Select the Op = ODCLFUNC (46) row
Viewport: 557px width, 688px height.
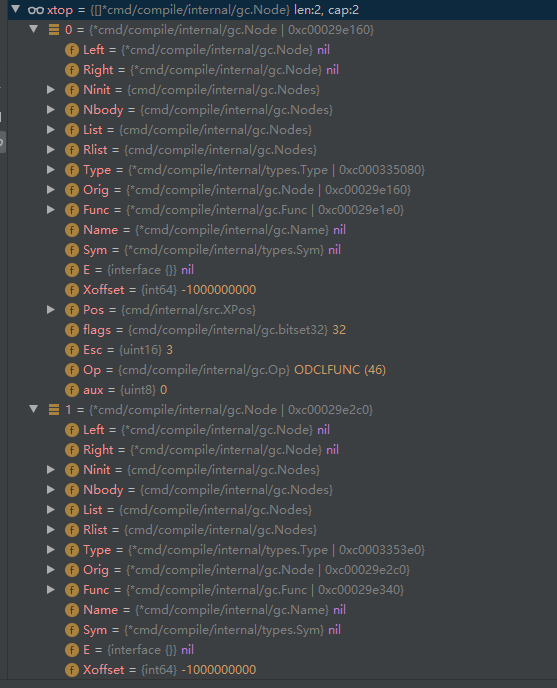(x=282, y=370)
